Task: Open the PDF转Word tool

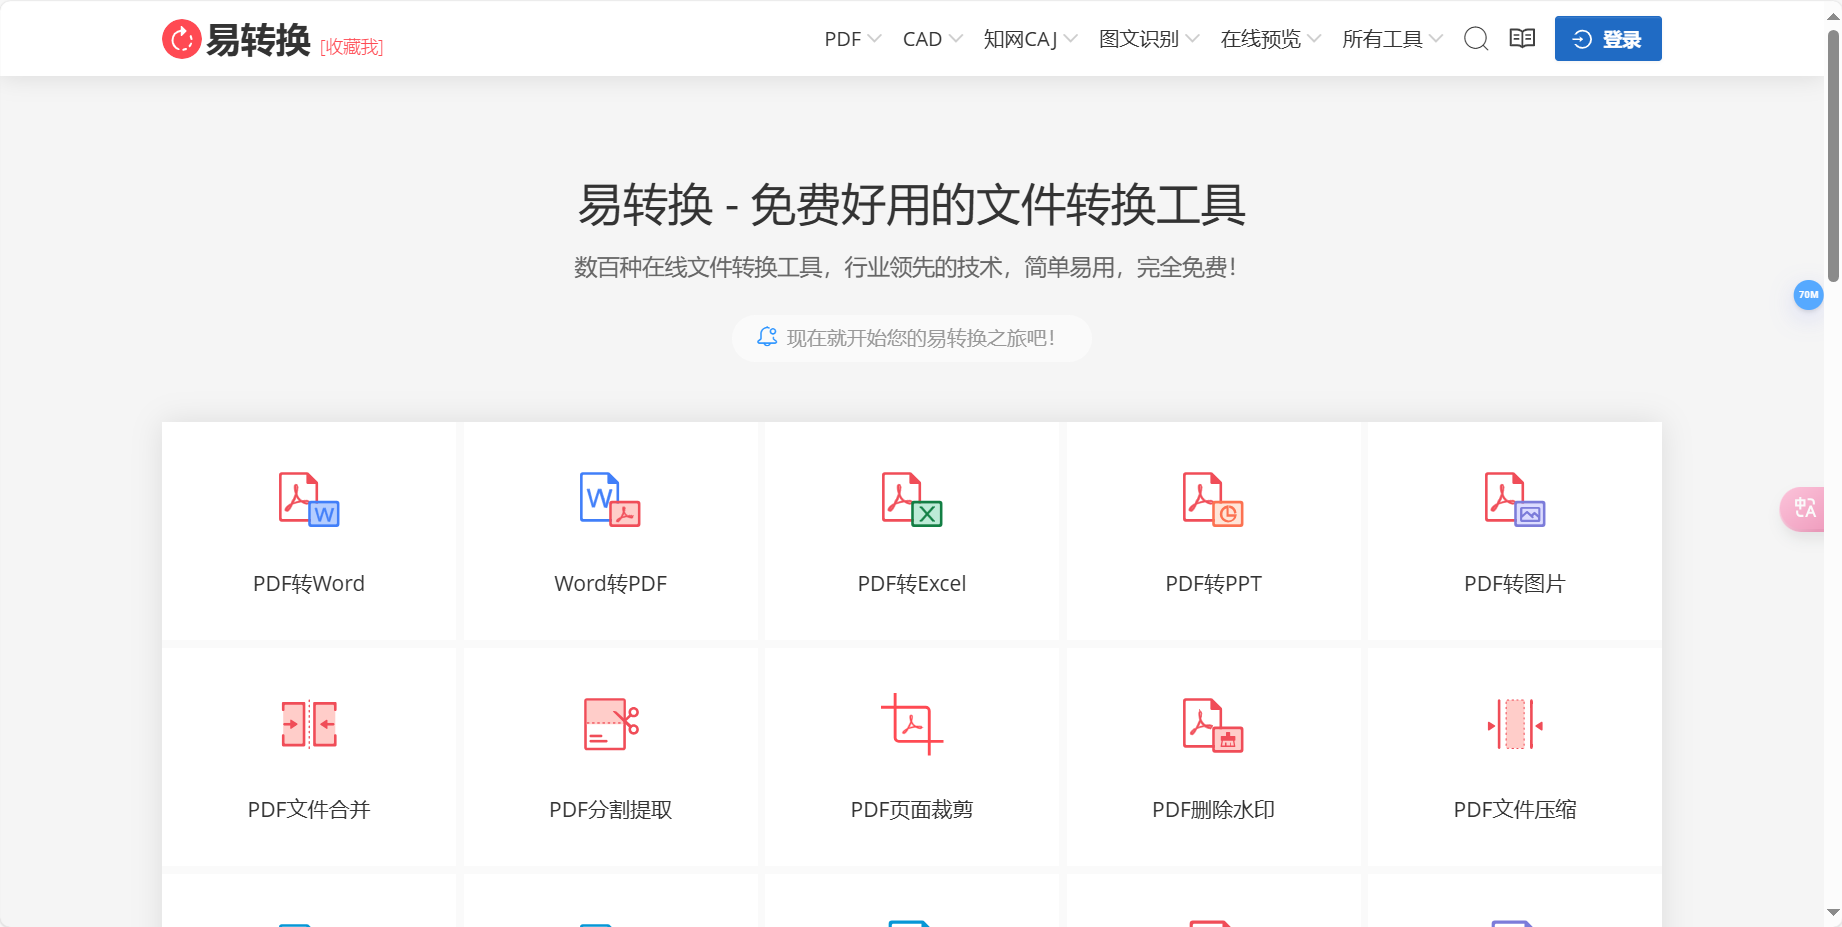Action: click(308, 531)
